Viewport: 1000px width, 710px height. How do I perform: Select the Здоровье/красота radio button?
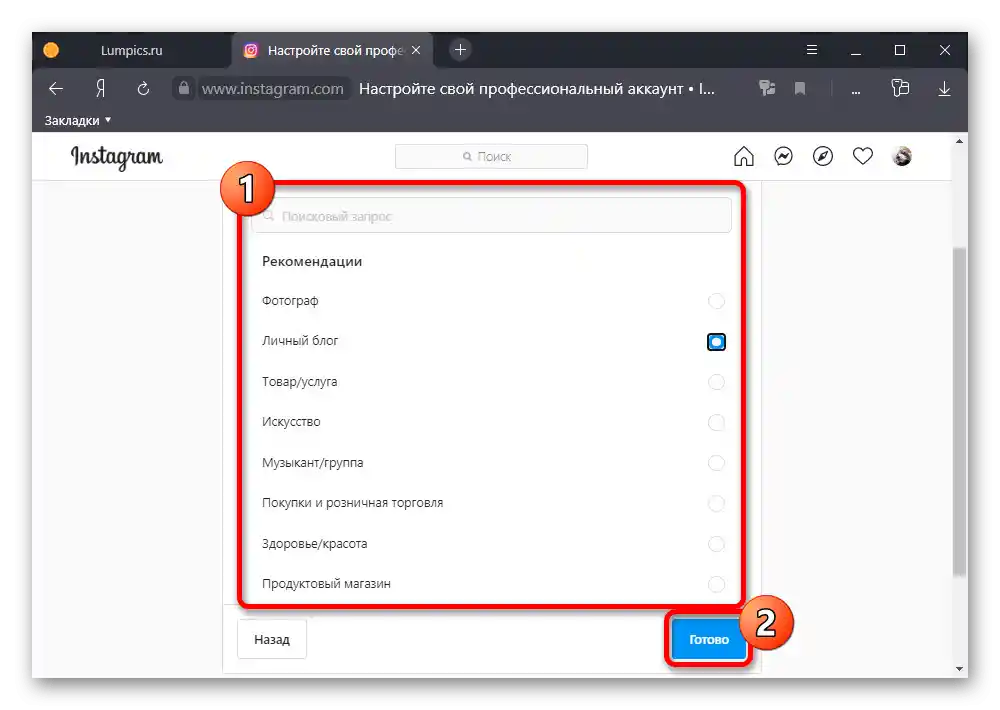716,544
